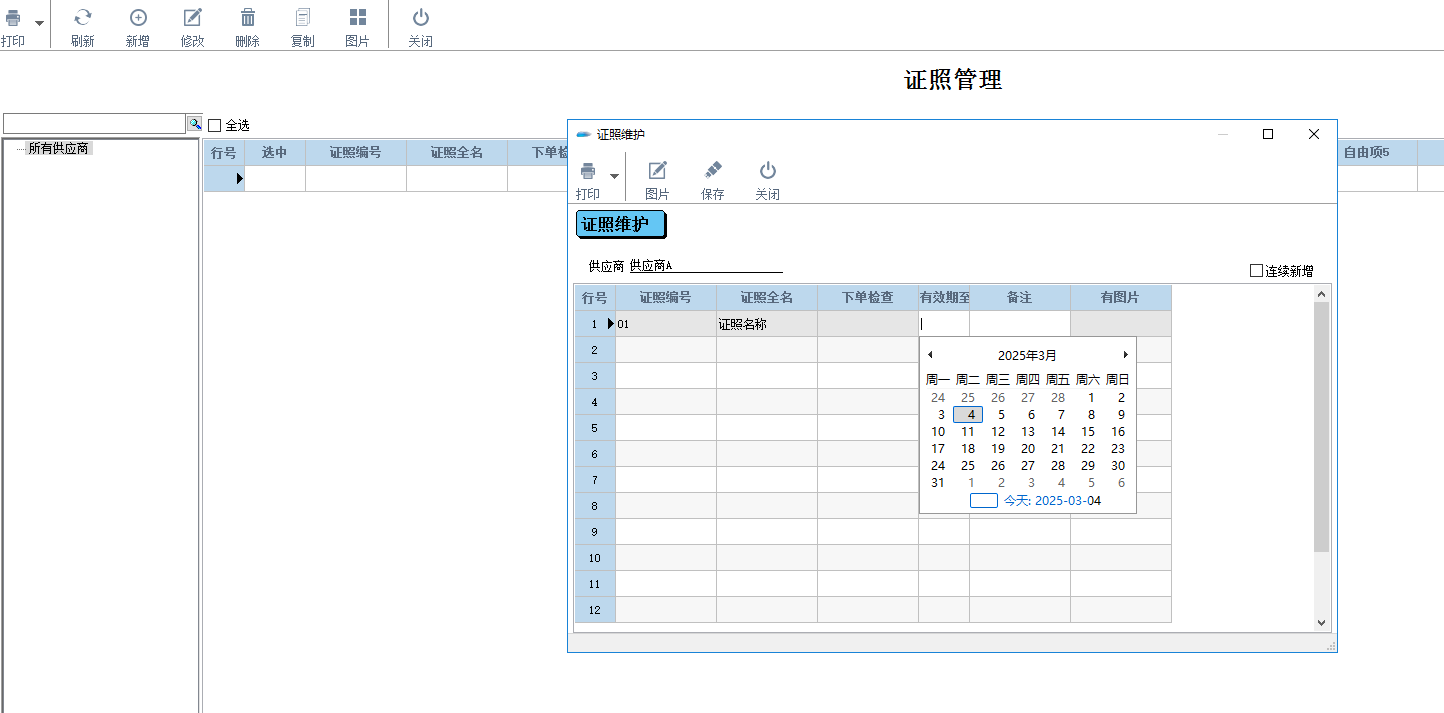Viewport: 1444px width, 713px height.
Task: Pick March 15 in the calendar
Action: [1088, 432]
